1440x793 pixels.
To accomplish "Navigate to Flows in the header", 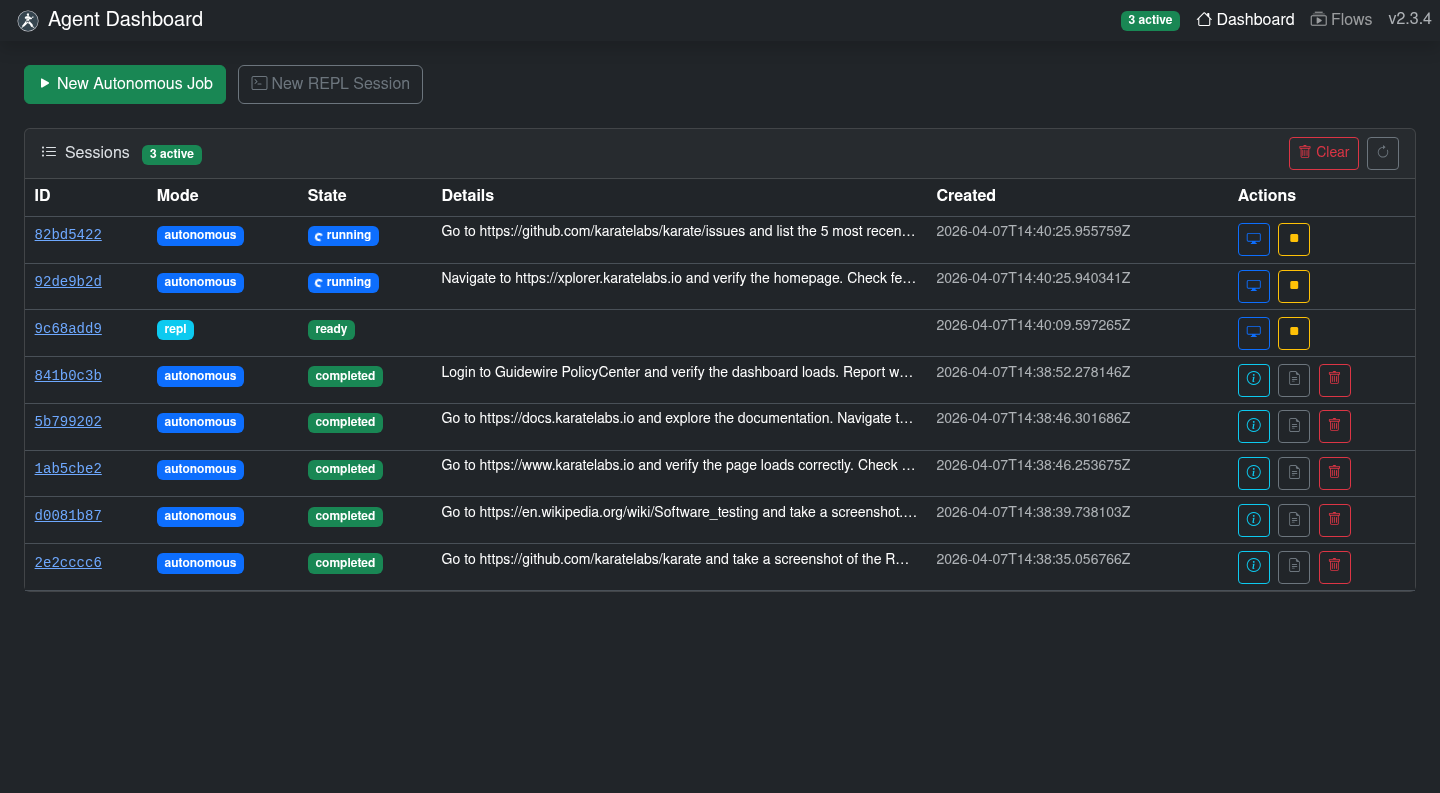I will pyautogui.click(x=1341, y=19).
